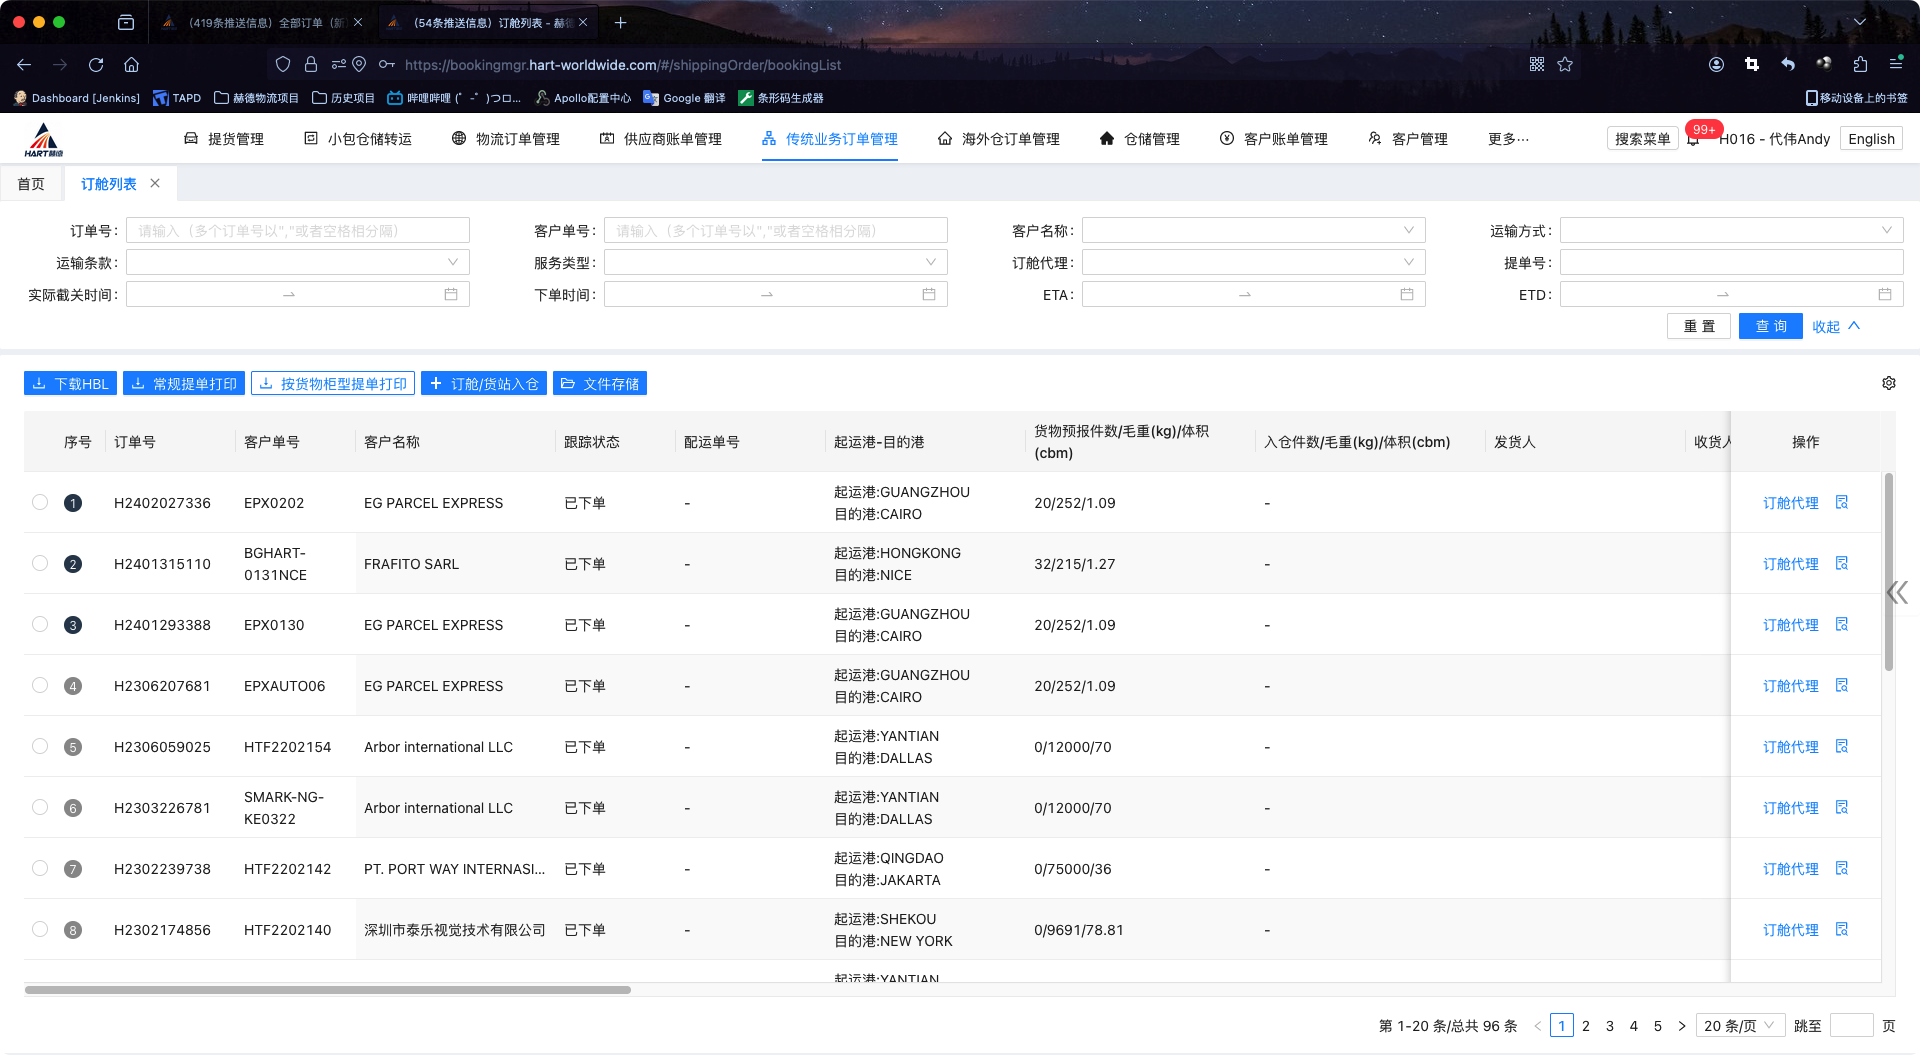This screenshot has height=1055, width=1920.
Task: Select radio button for order H2306059025
Action: pyautogui.click(x=40, y=746)
